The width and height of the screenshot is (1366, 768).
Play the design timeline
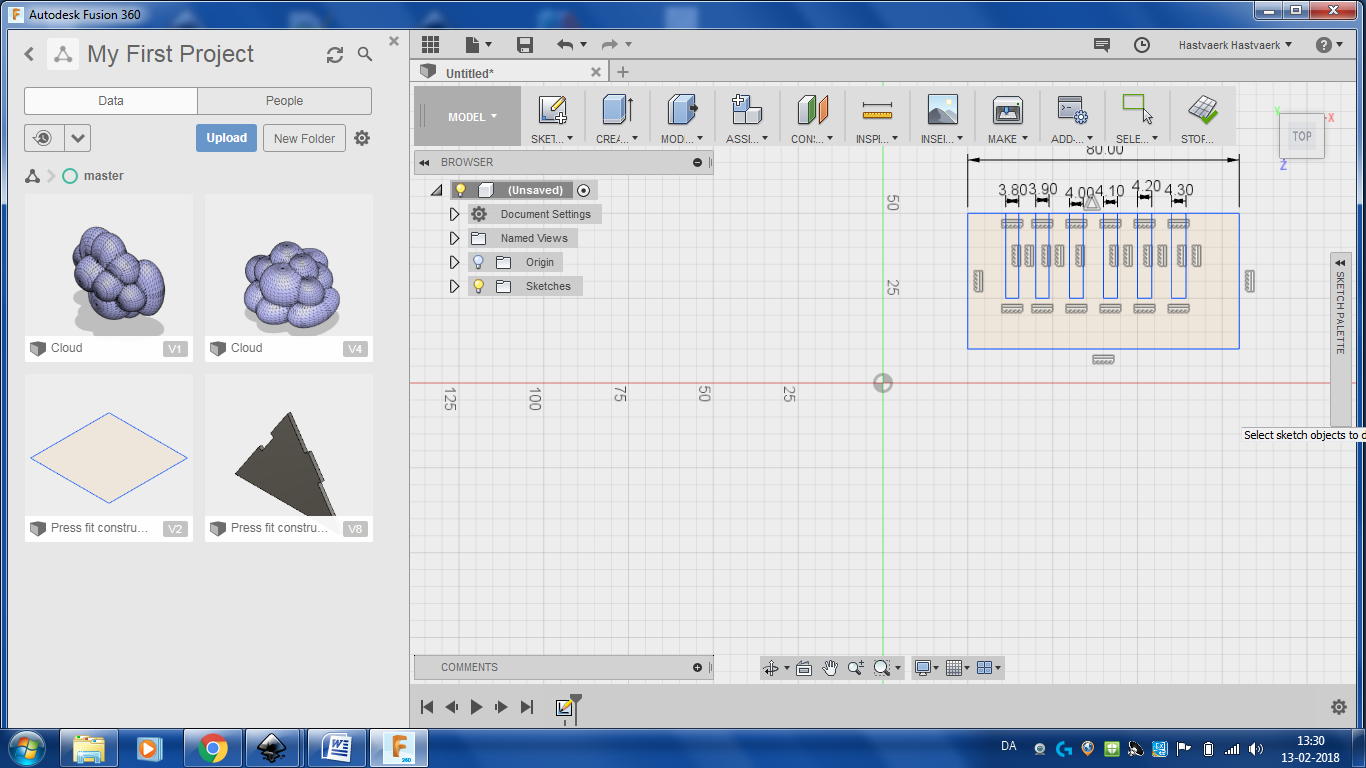pyautogui.click(x=476, y=707)
